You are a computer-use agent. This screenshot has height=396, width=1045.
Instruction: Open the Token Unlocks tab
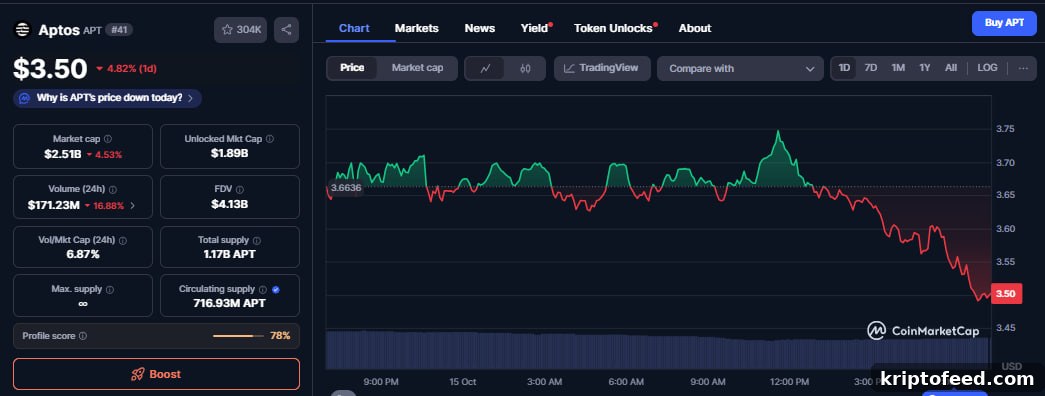(x=613, y=28)
